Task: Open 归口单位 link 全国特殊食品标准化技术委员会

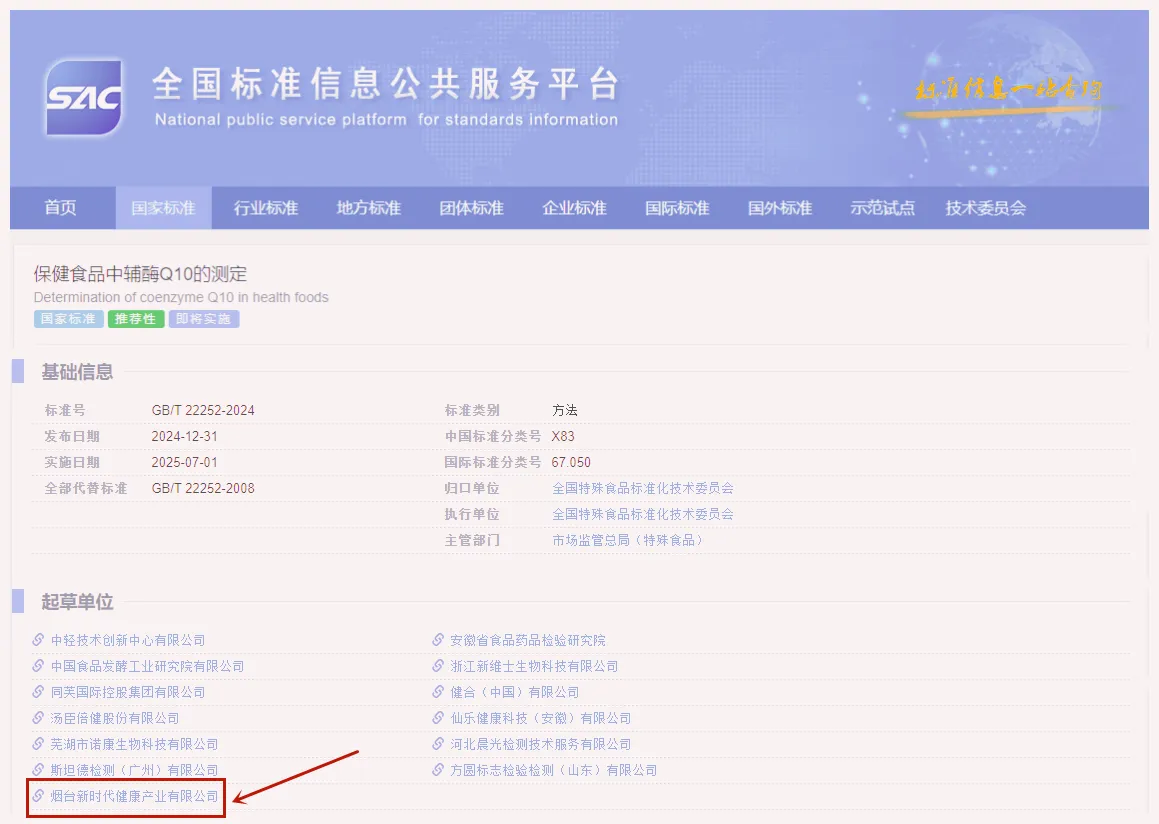Action: pos(643,488)
